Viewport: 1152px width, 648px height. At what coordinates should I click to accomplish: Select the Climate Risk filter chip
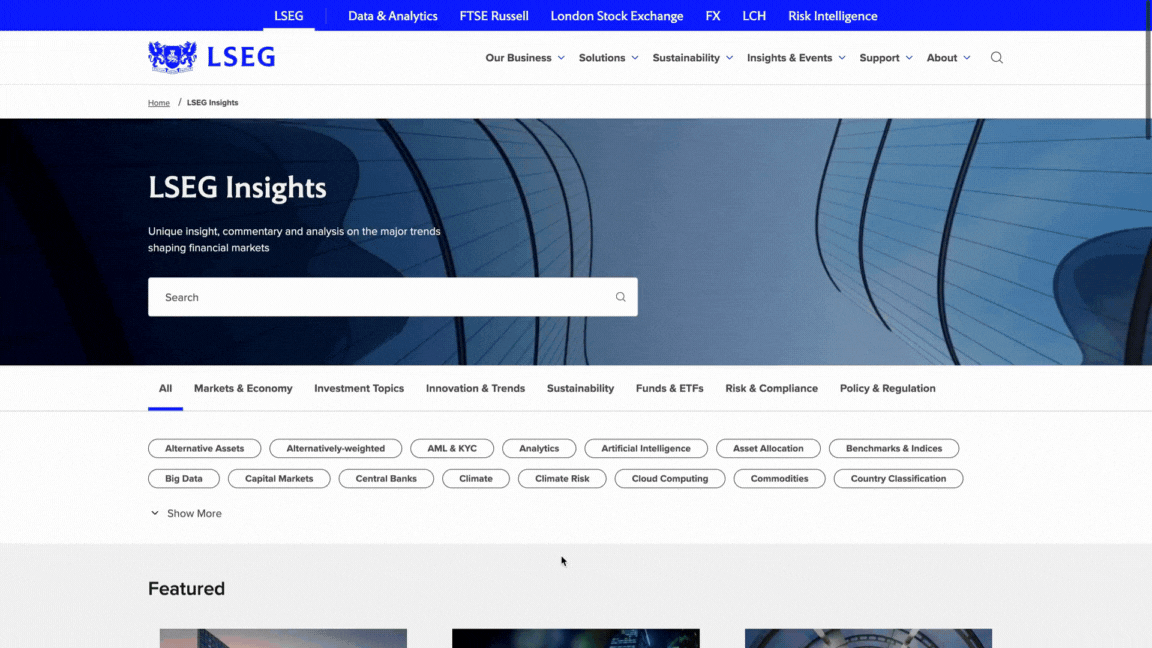coord(562,478)
